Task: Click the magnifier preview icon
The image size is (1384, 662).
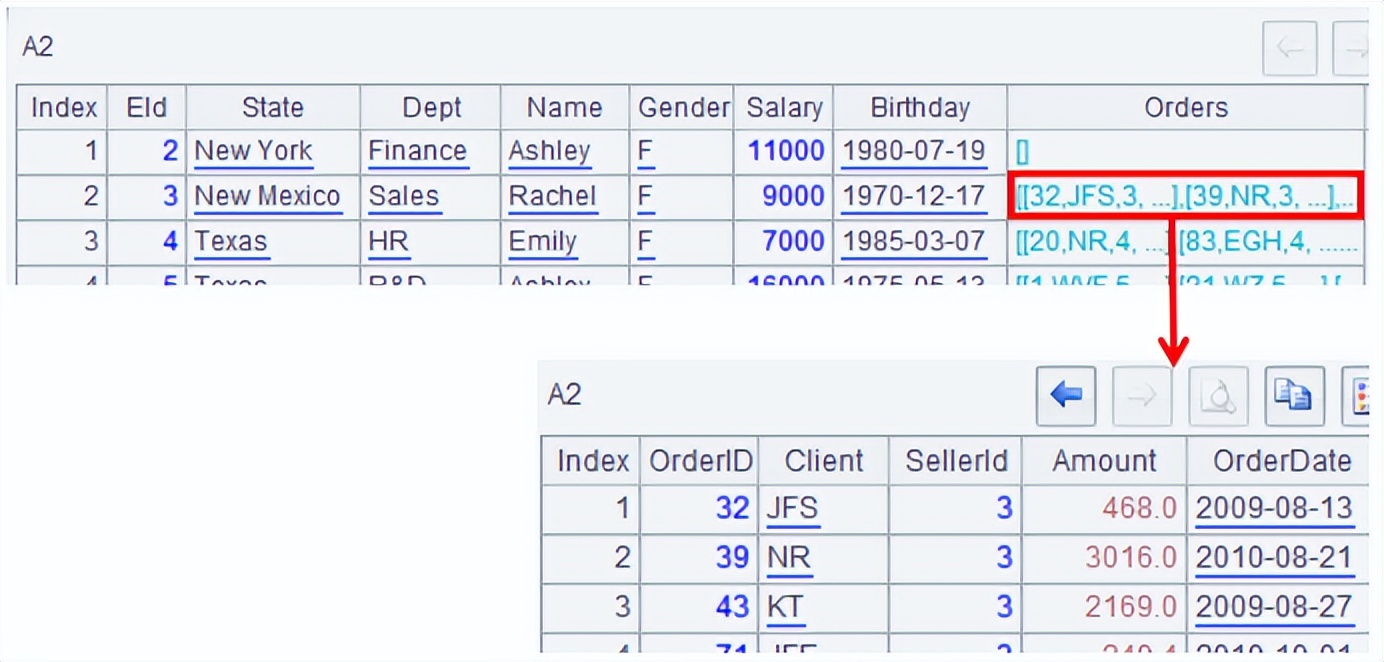Action: (x=1218, y=396)
